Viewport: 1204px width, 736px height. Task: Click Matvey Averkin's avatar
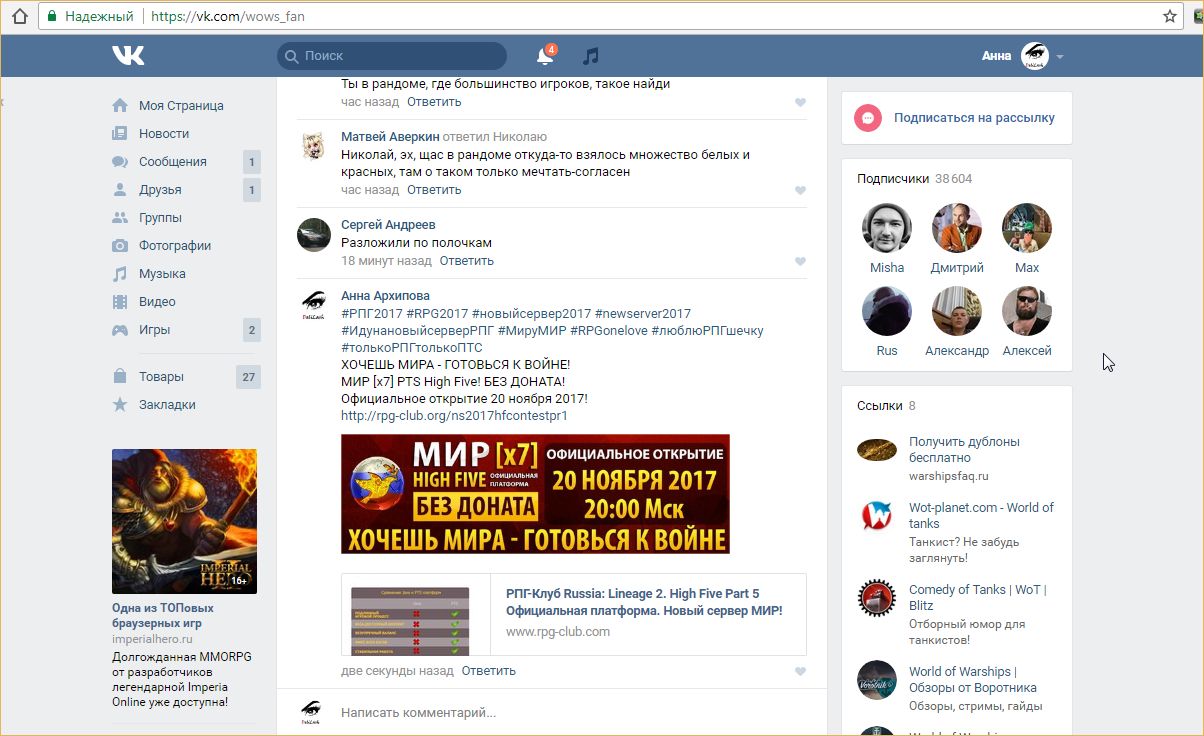click(x=314, y=146)
